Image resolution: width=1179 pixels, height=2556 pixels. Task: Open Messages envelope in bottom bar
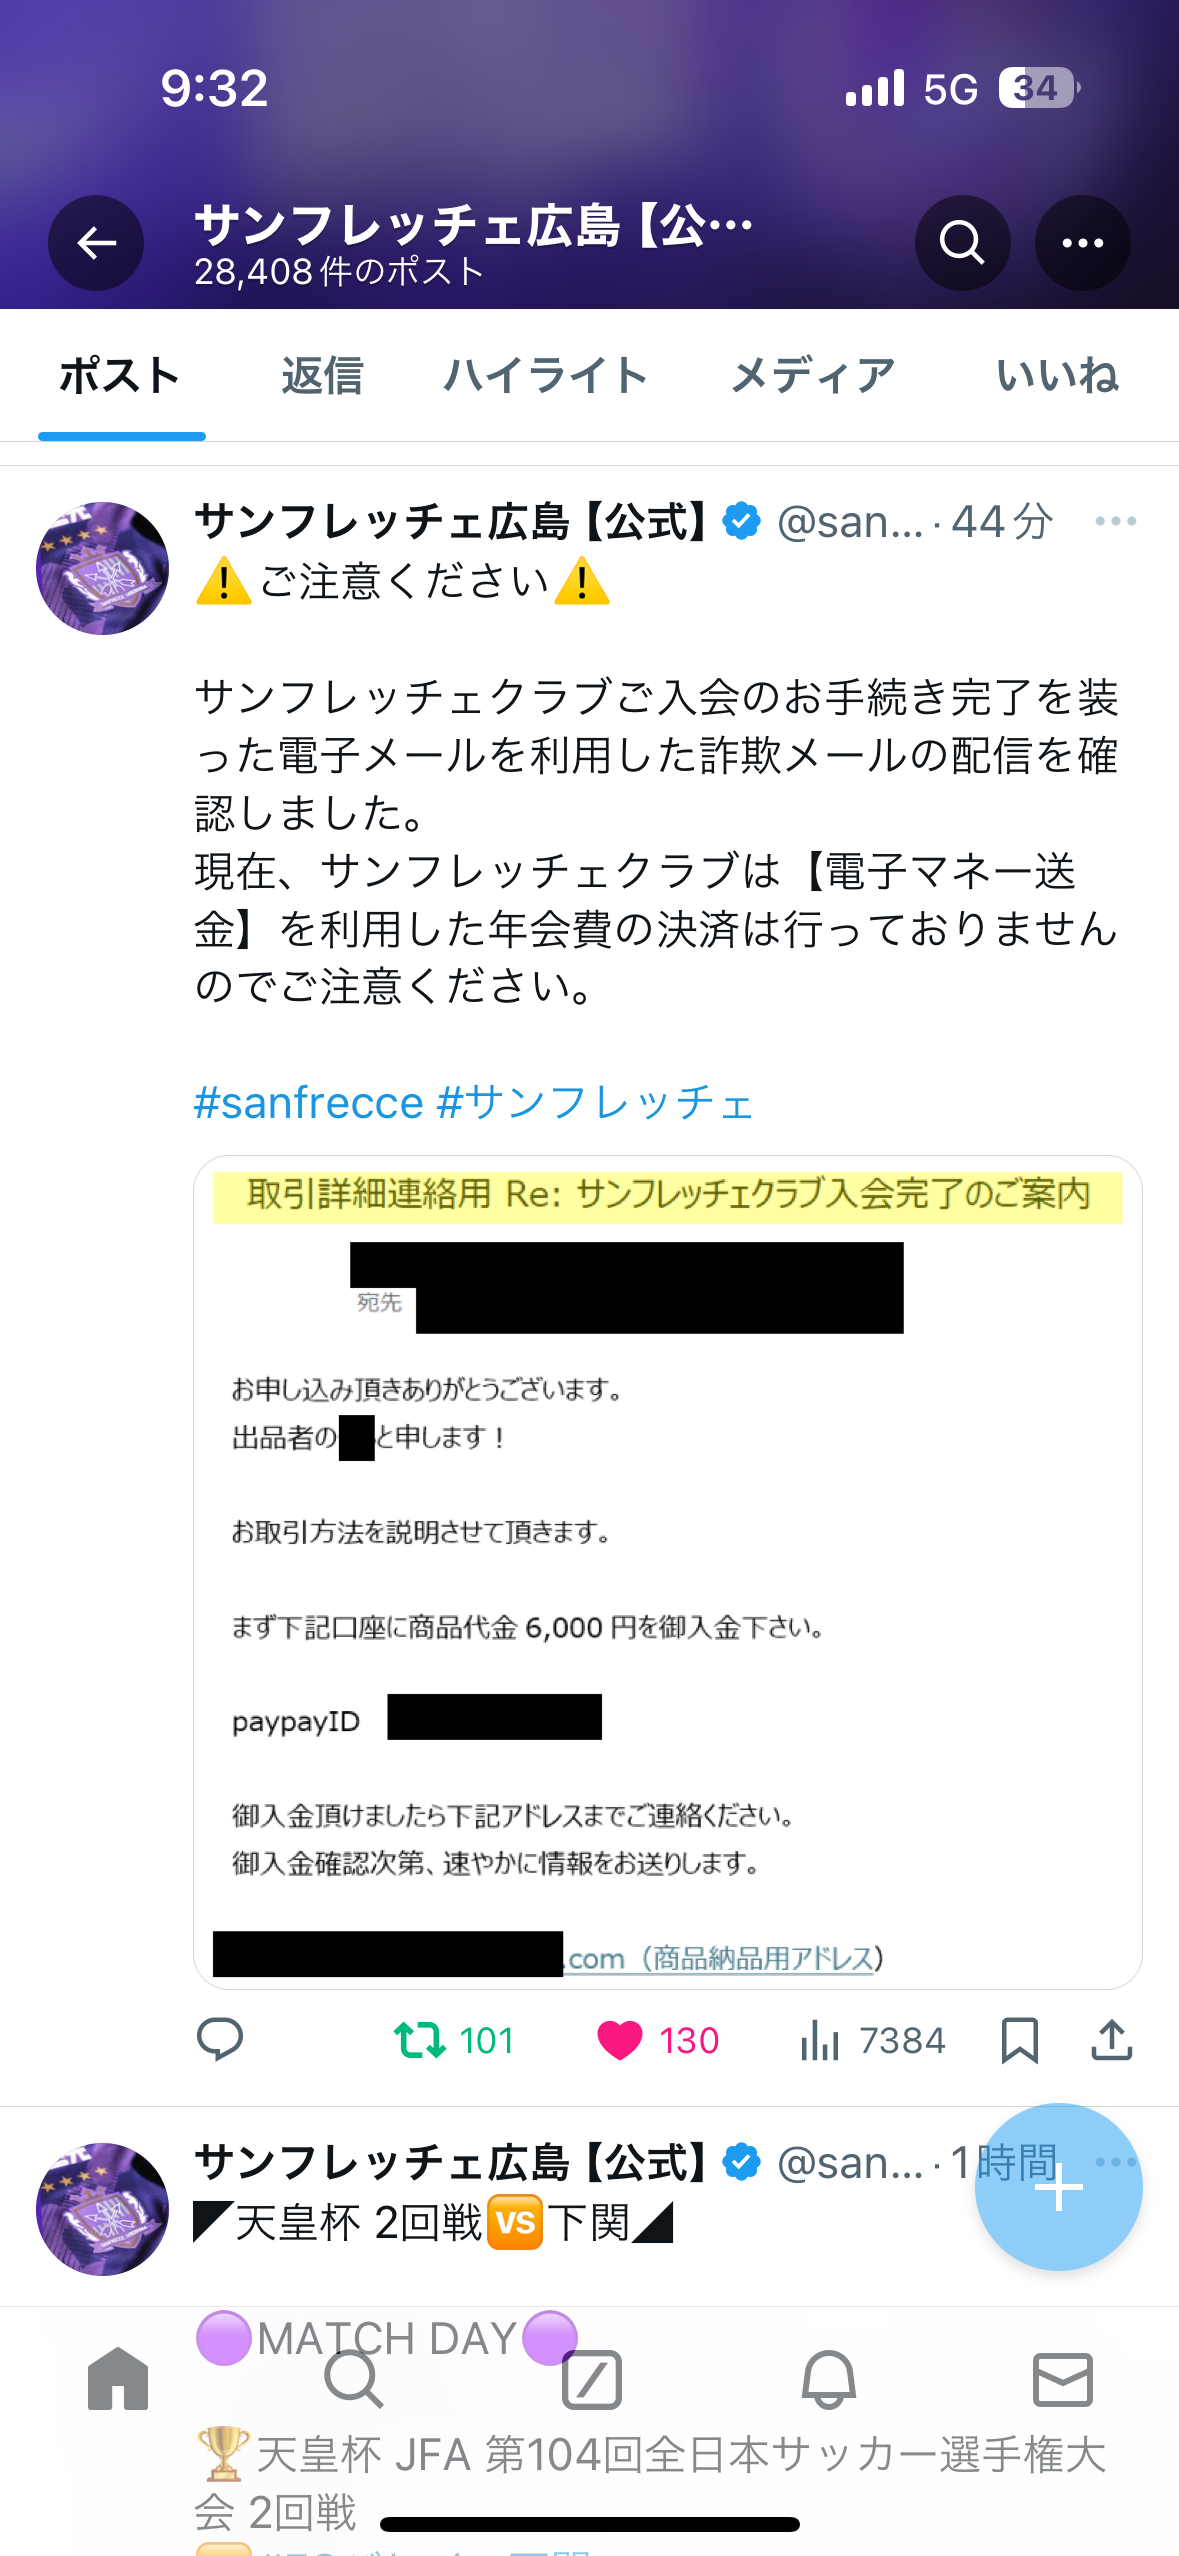click(1062, 2379)
